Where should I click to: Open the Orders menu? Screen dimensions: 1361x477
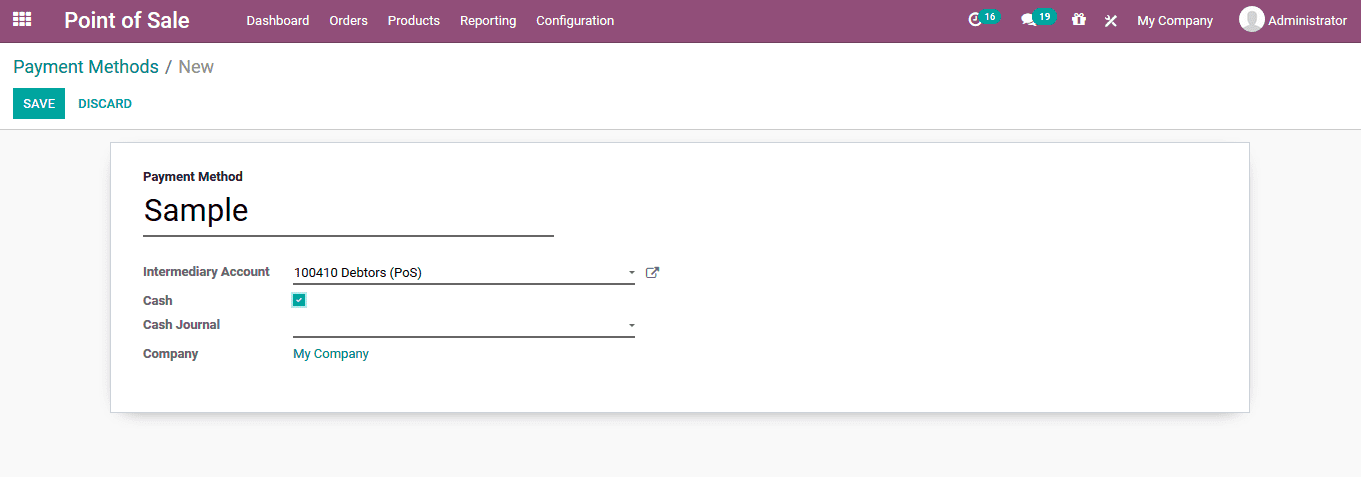348,20
